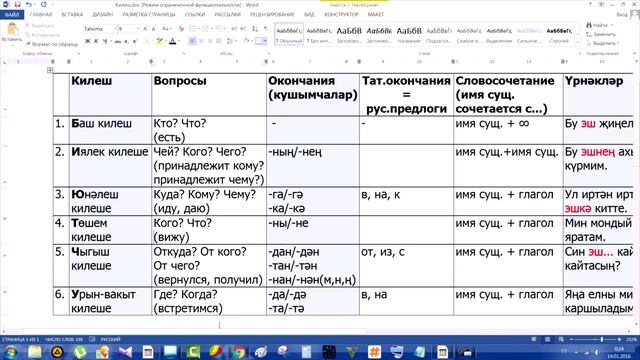The image size is (640, 360).
Task: Click the bullet list icon
Action: (193, 29)
